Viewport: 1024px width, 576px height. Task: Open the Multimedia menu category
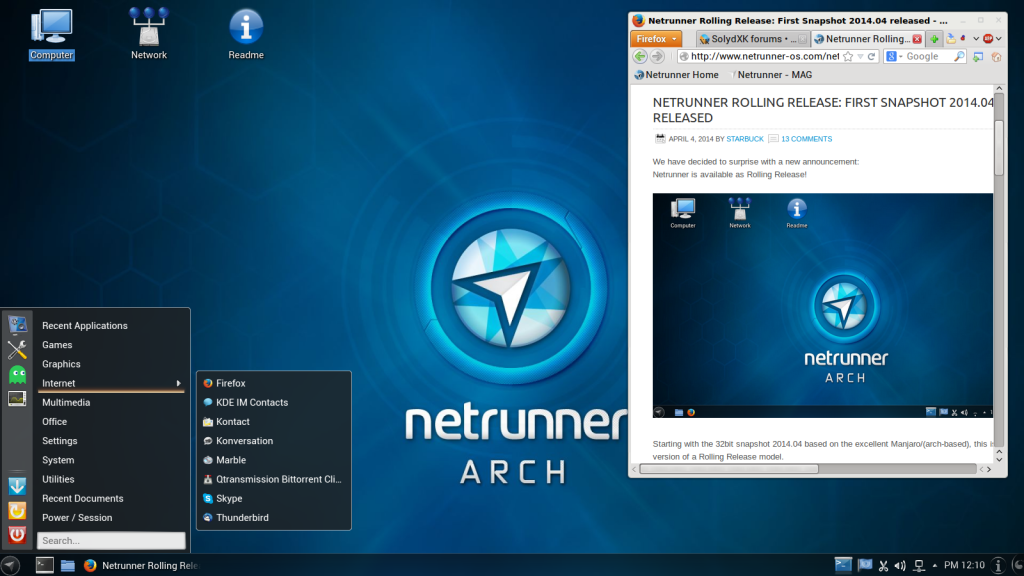click(x=66, y=402)
